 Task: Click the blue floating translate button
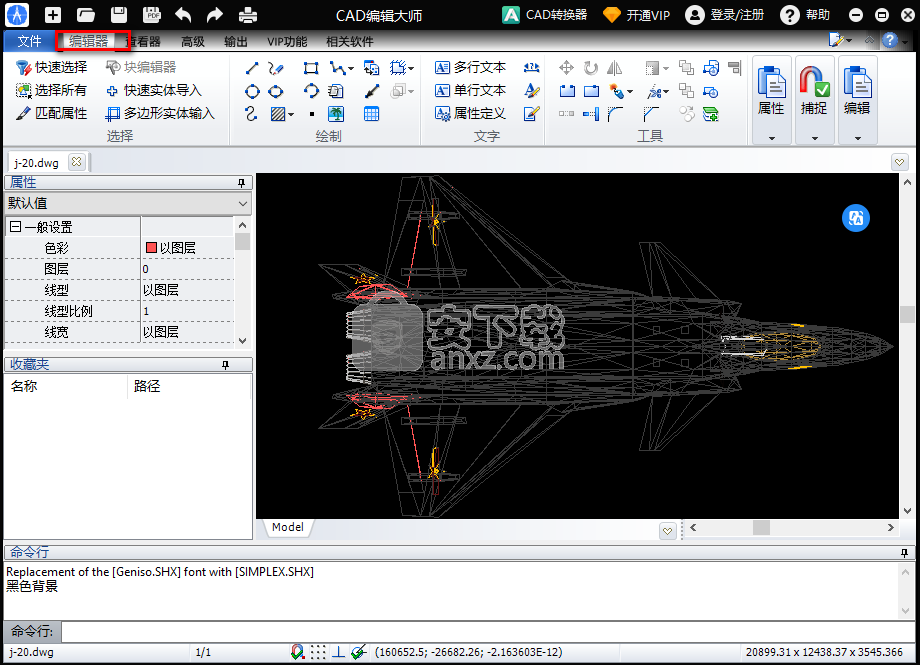(x=855, y=218)
